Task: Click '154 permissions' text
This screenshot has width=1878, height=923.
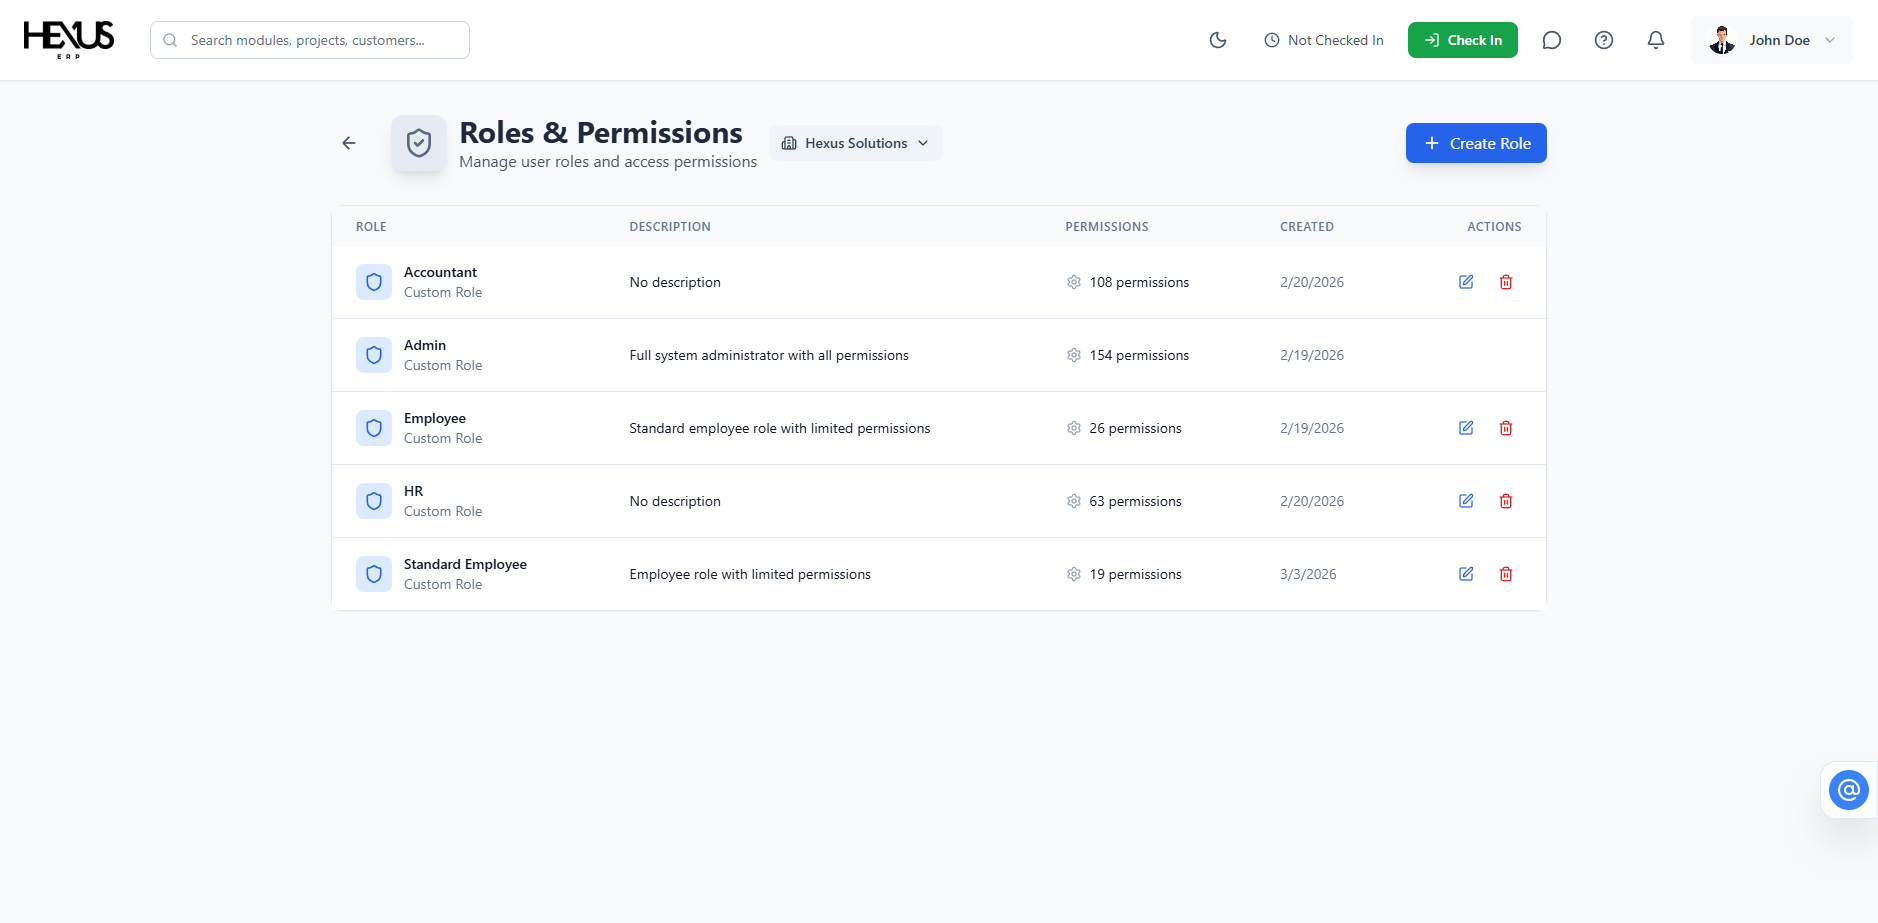Action: (1139, 355)
